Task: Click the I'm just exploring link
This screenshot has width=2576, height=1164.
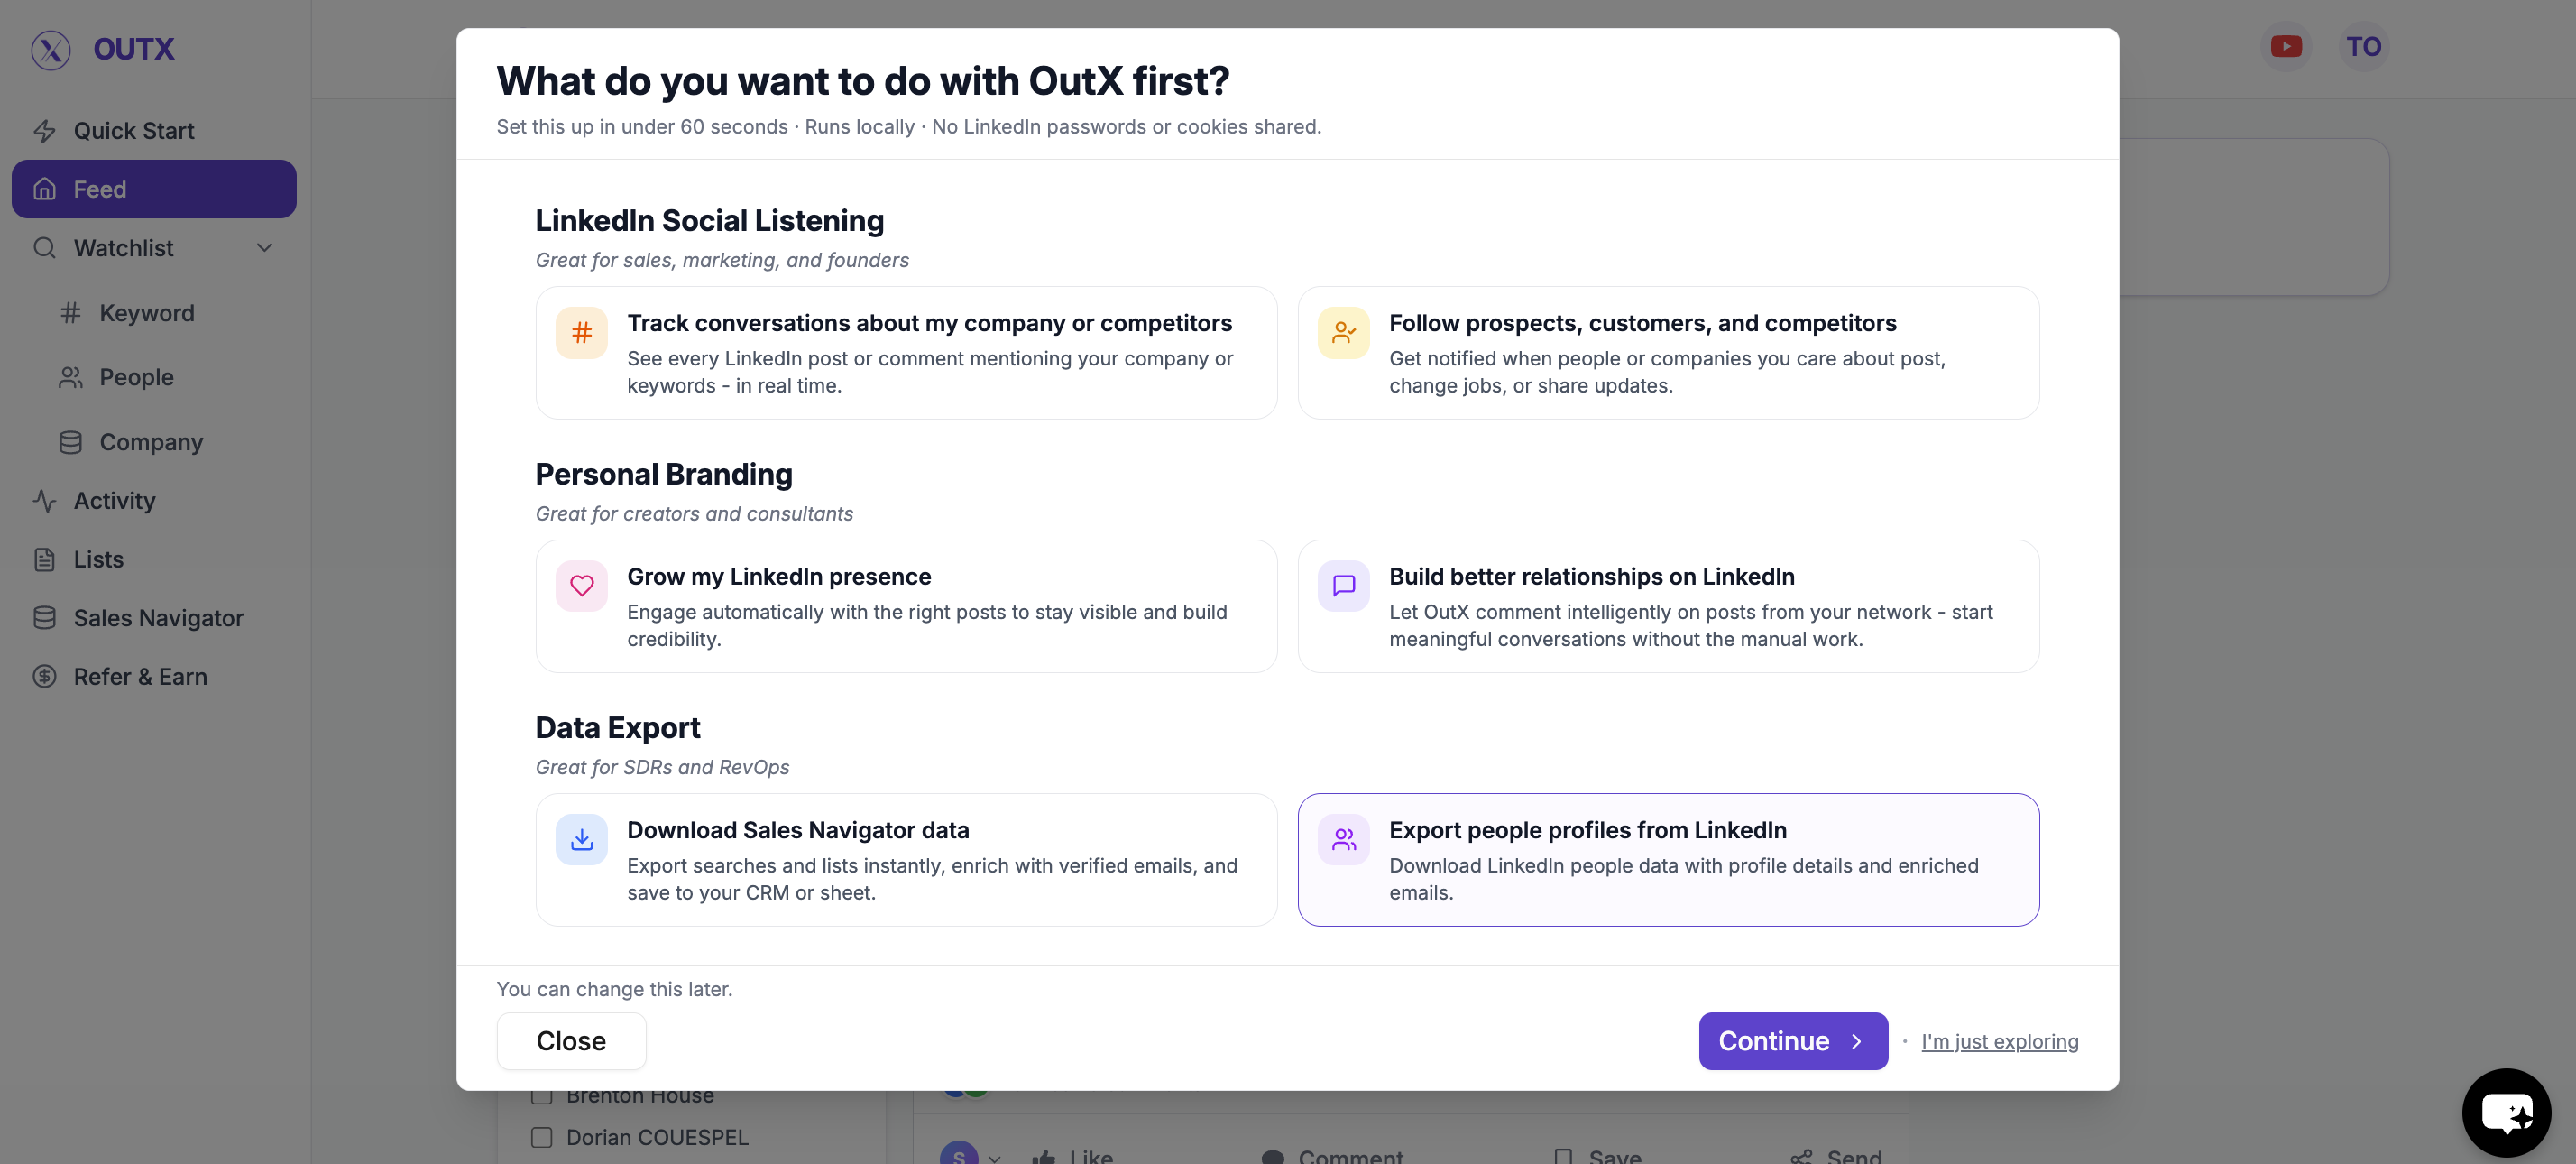Action: pos(1999,1042)
